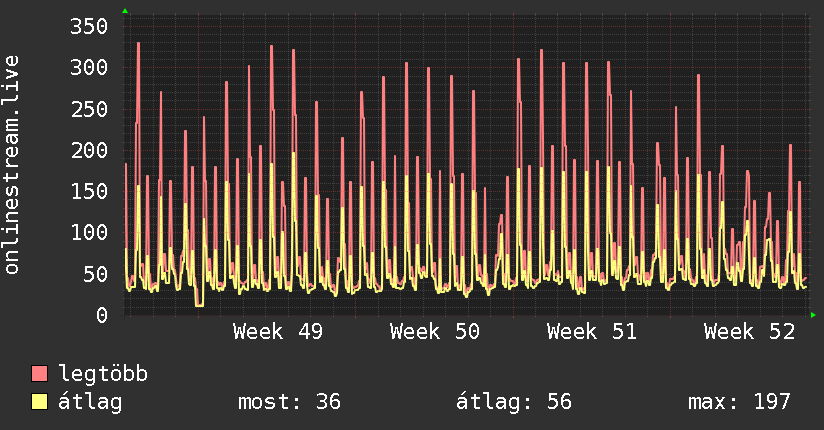Select the 'átlag' legend label beside yellow swatch
This screenshot has width=824, height=430.
(90, 402)
